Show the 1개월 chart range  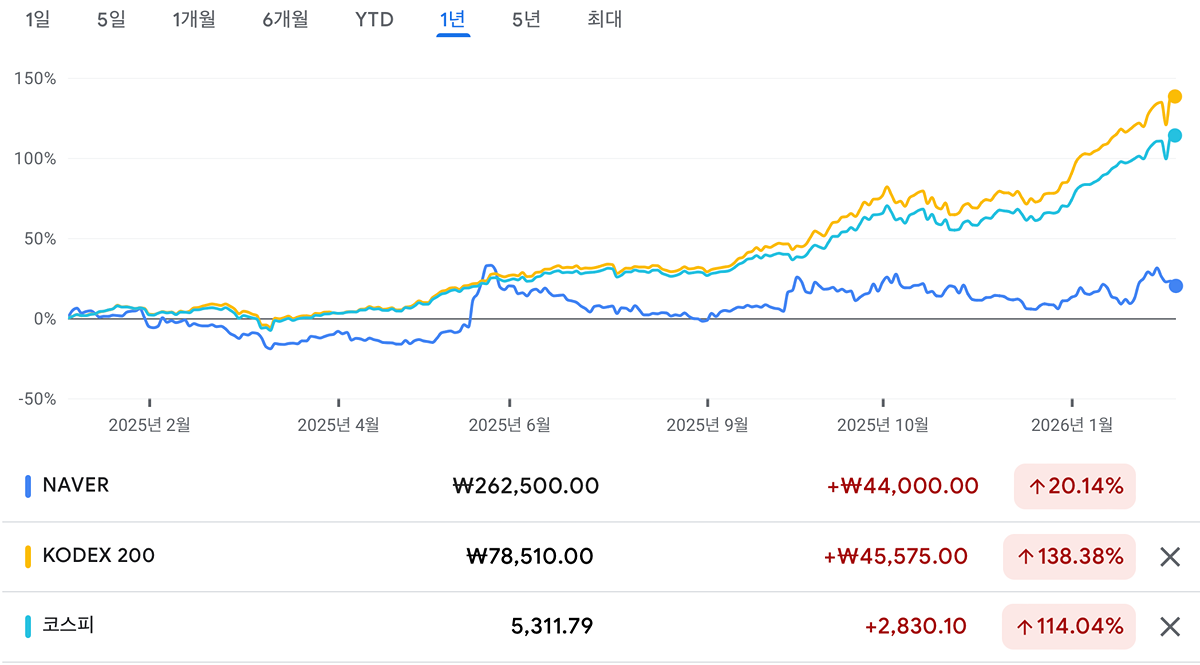pyautogui.click(x=194, y=19)
